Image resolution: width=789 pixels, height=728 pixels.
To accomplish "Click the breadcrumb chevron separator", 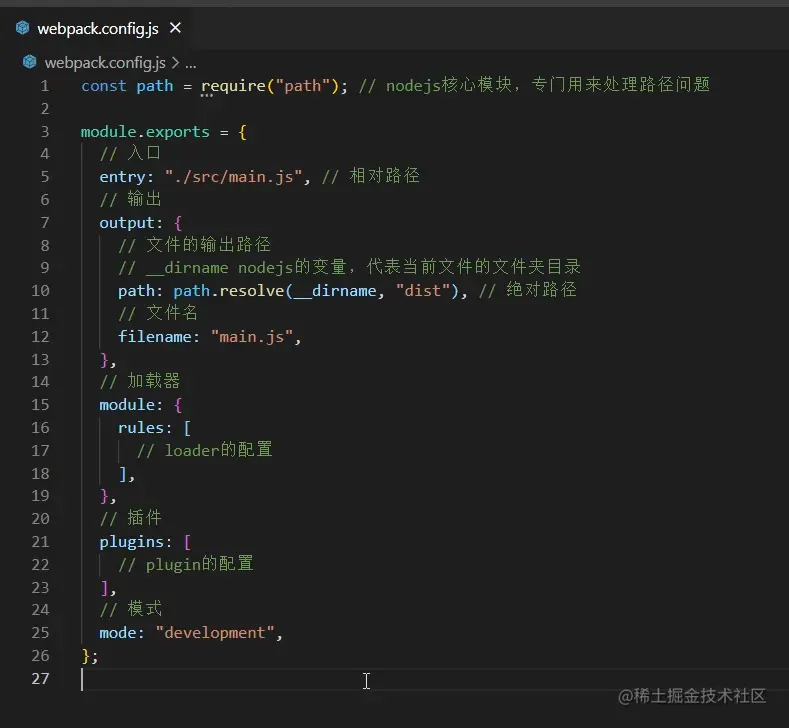I will click(175, 63).
